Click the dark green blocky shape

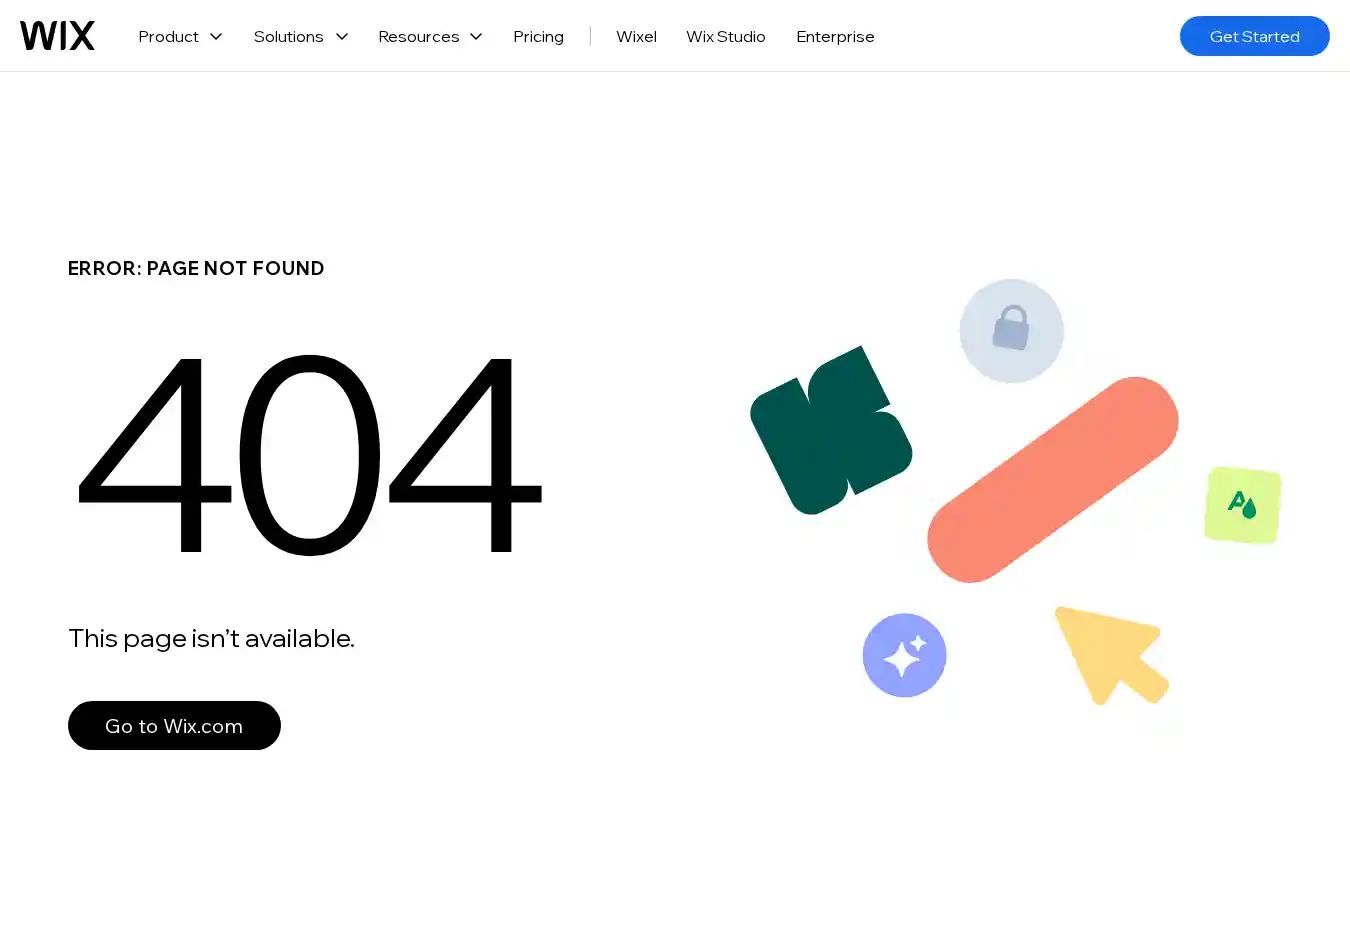coord(830,432)
